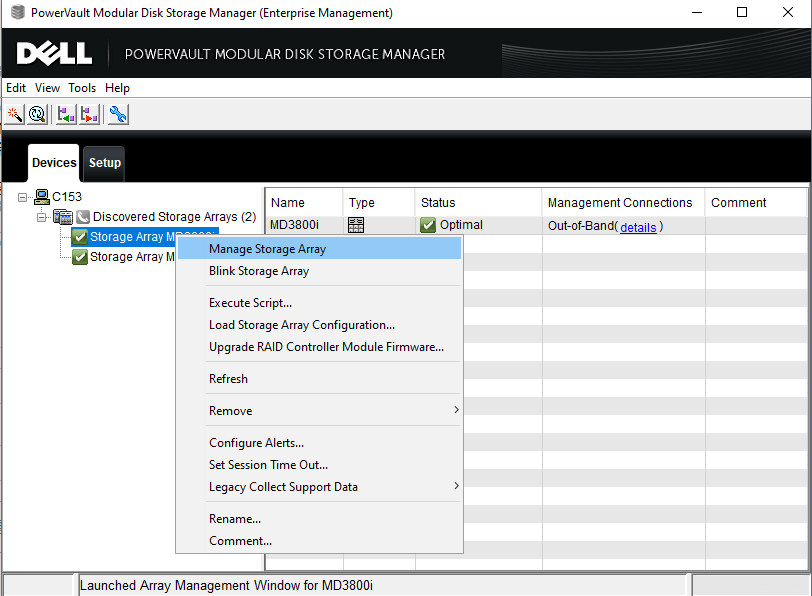This screenshot has width=812, height=596.
Task: Open the Remove menu entry
Action: tap(319, 411)
